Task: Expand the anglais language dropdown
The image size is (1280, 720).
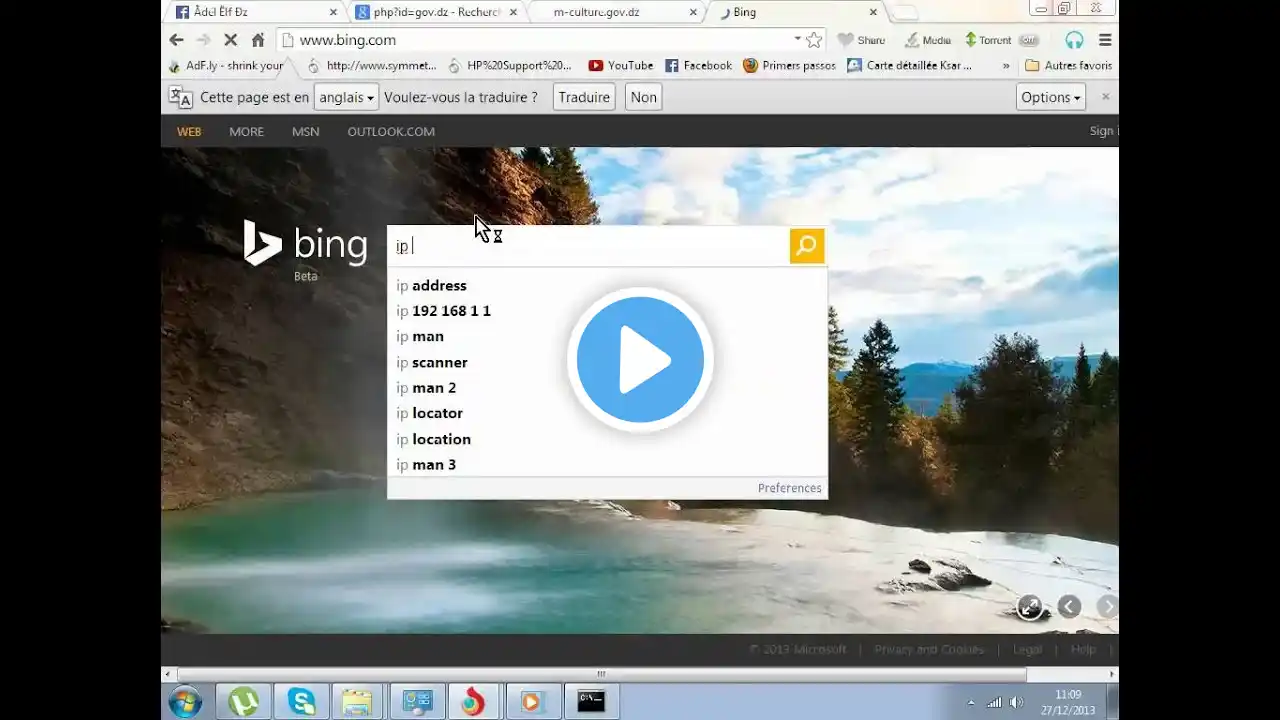Action: click(346, 97)
